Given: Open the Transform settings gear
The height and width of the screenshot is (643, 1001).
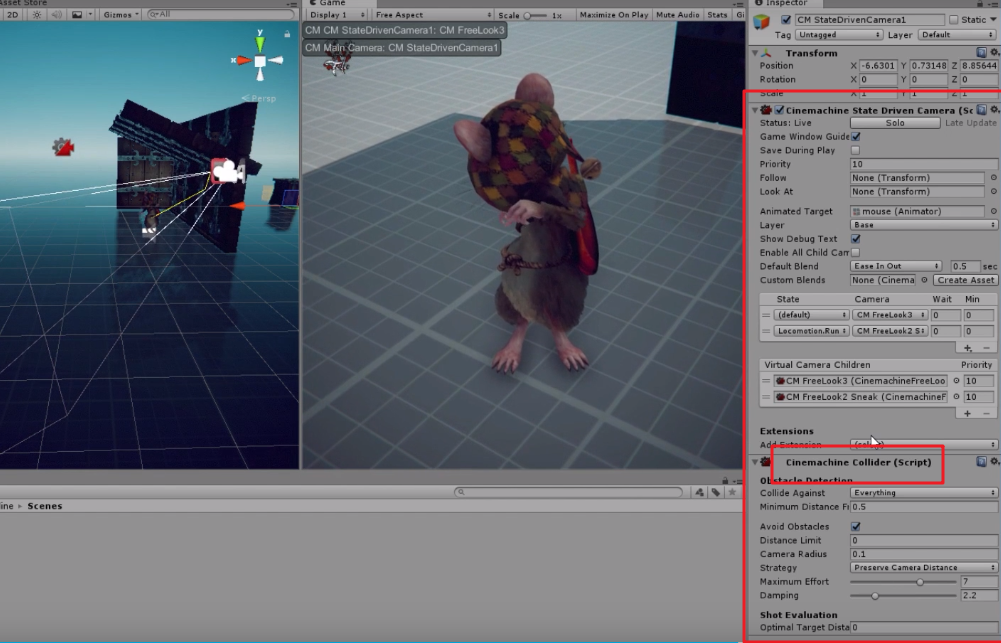Looking at the screenshot, I should 994,52.
